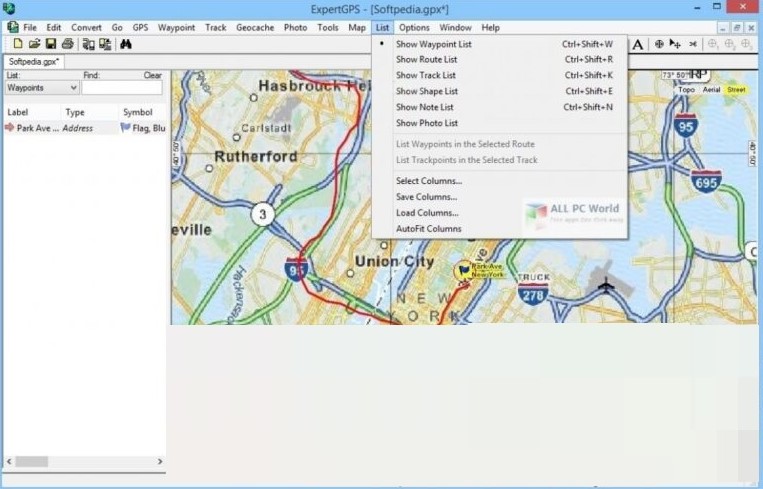763x489 pixels.
Task: Click the Print icon in the toolbar
Action: [68, 44]
